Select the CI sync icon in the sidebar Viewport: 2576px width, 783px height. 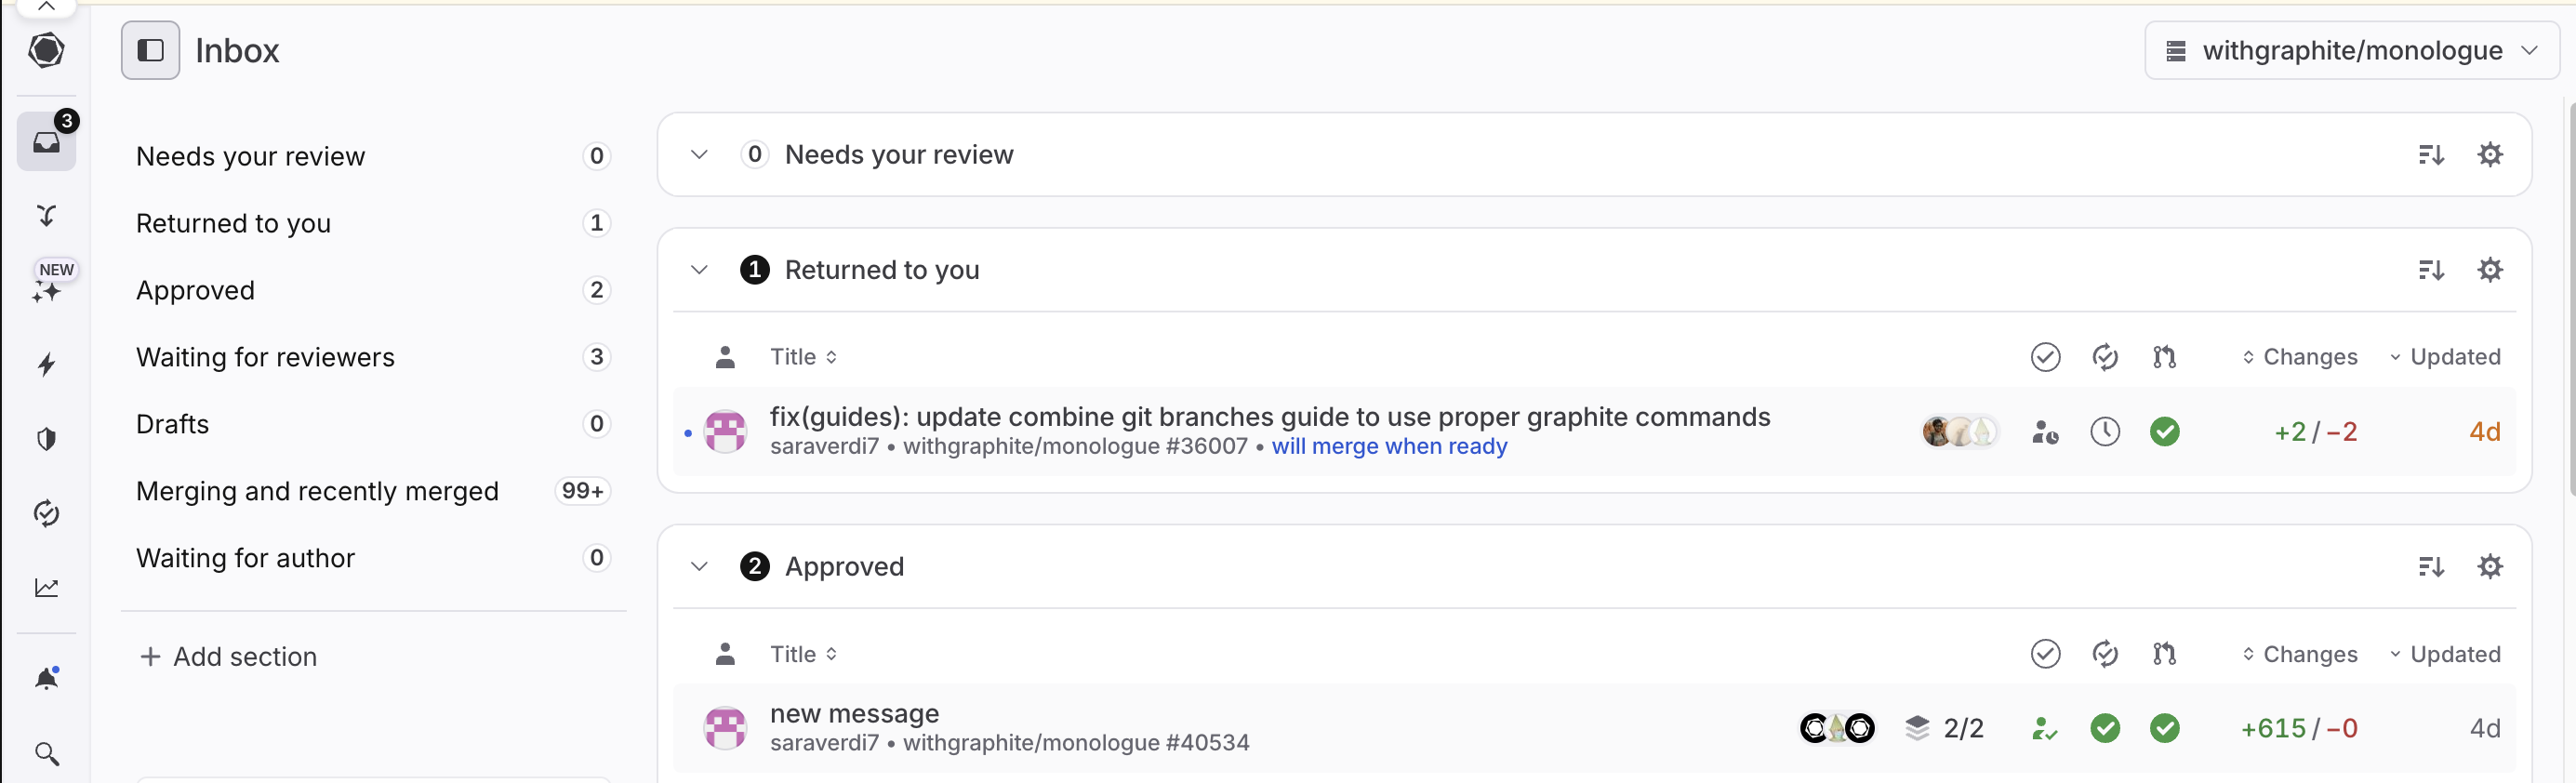point(47,513)
